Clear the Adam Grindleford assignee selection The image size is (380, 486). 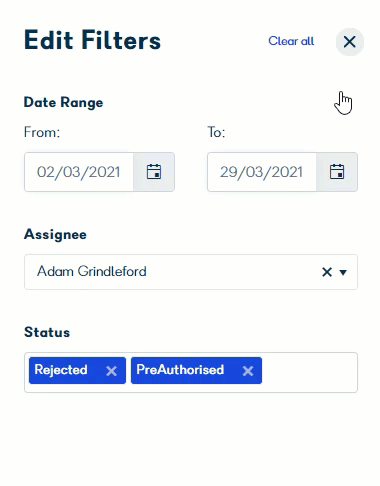click(x=327, y=272)
